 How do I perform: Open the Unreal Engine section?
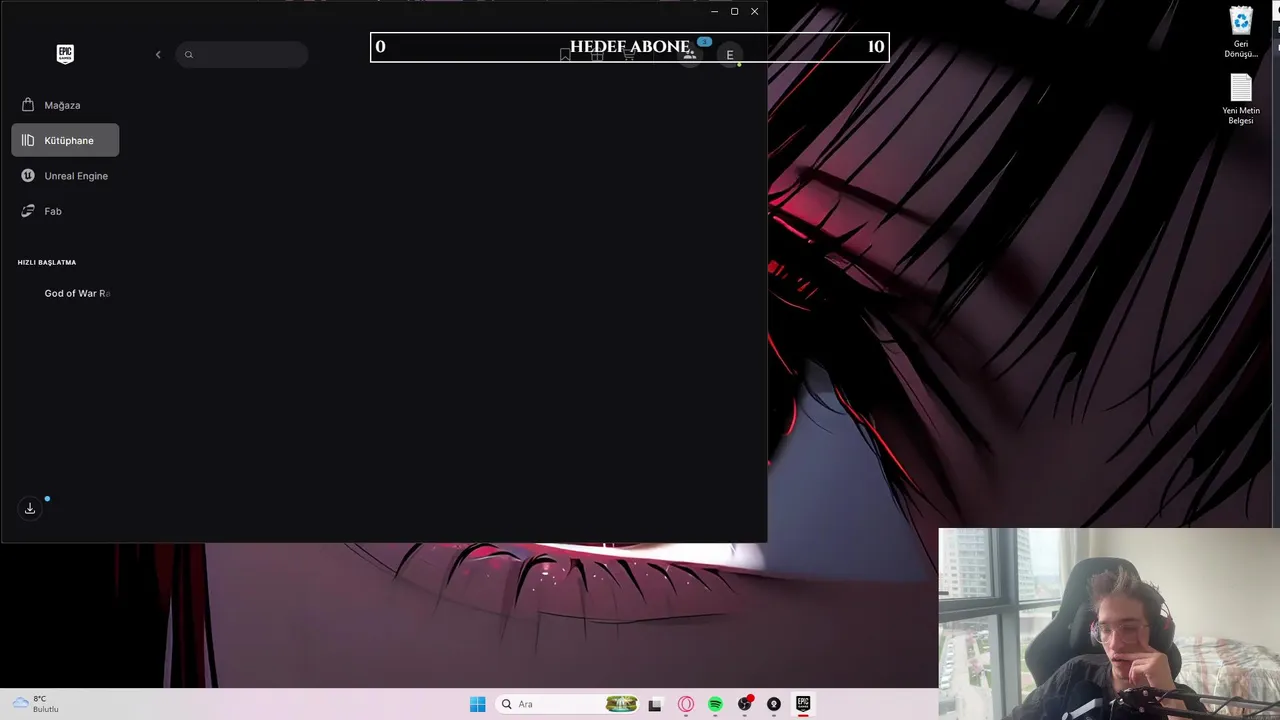[x=65, y=176]
